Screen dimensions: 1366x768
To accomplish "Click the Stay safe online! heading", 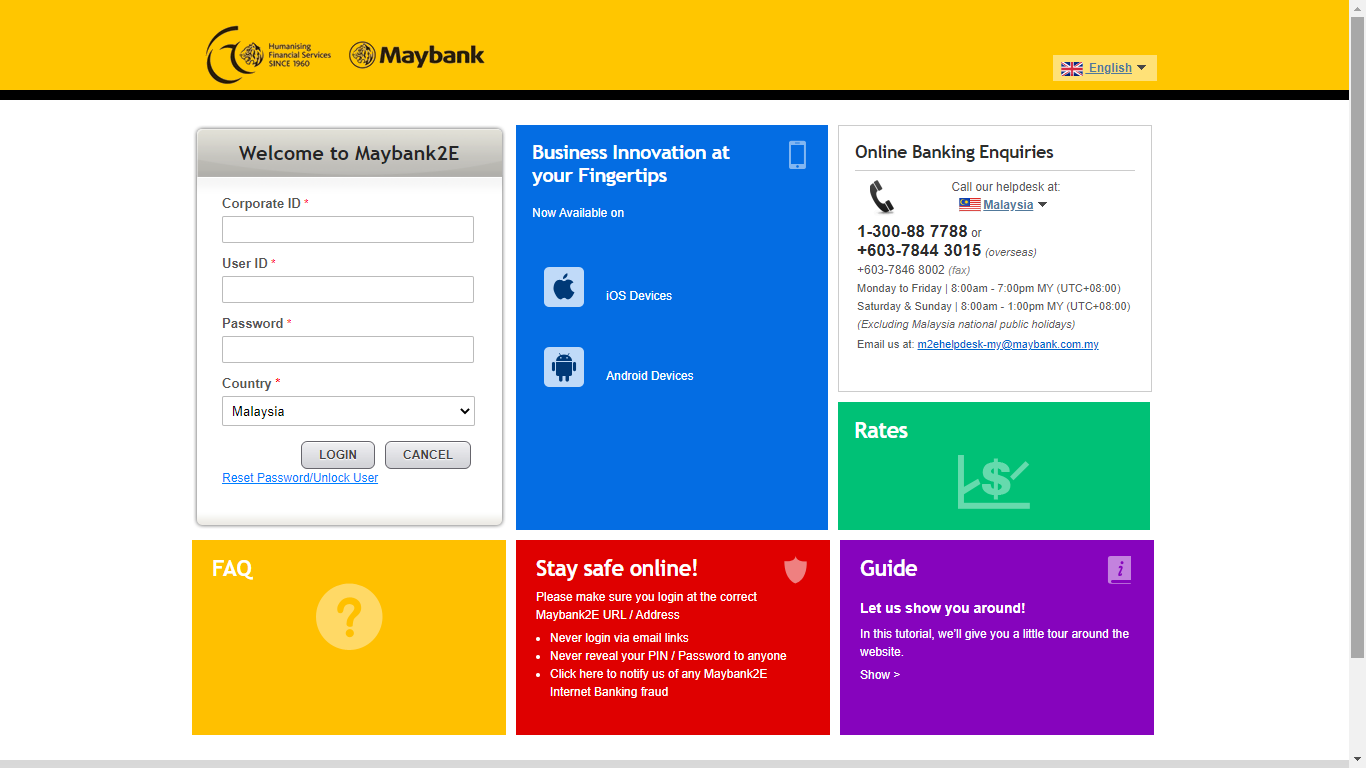I will click(x=617, y=568).
